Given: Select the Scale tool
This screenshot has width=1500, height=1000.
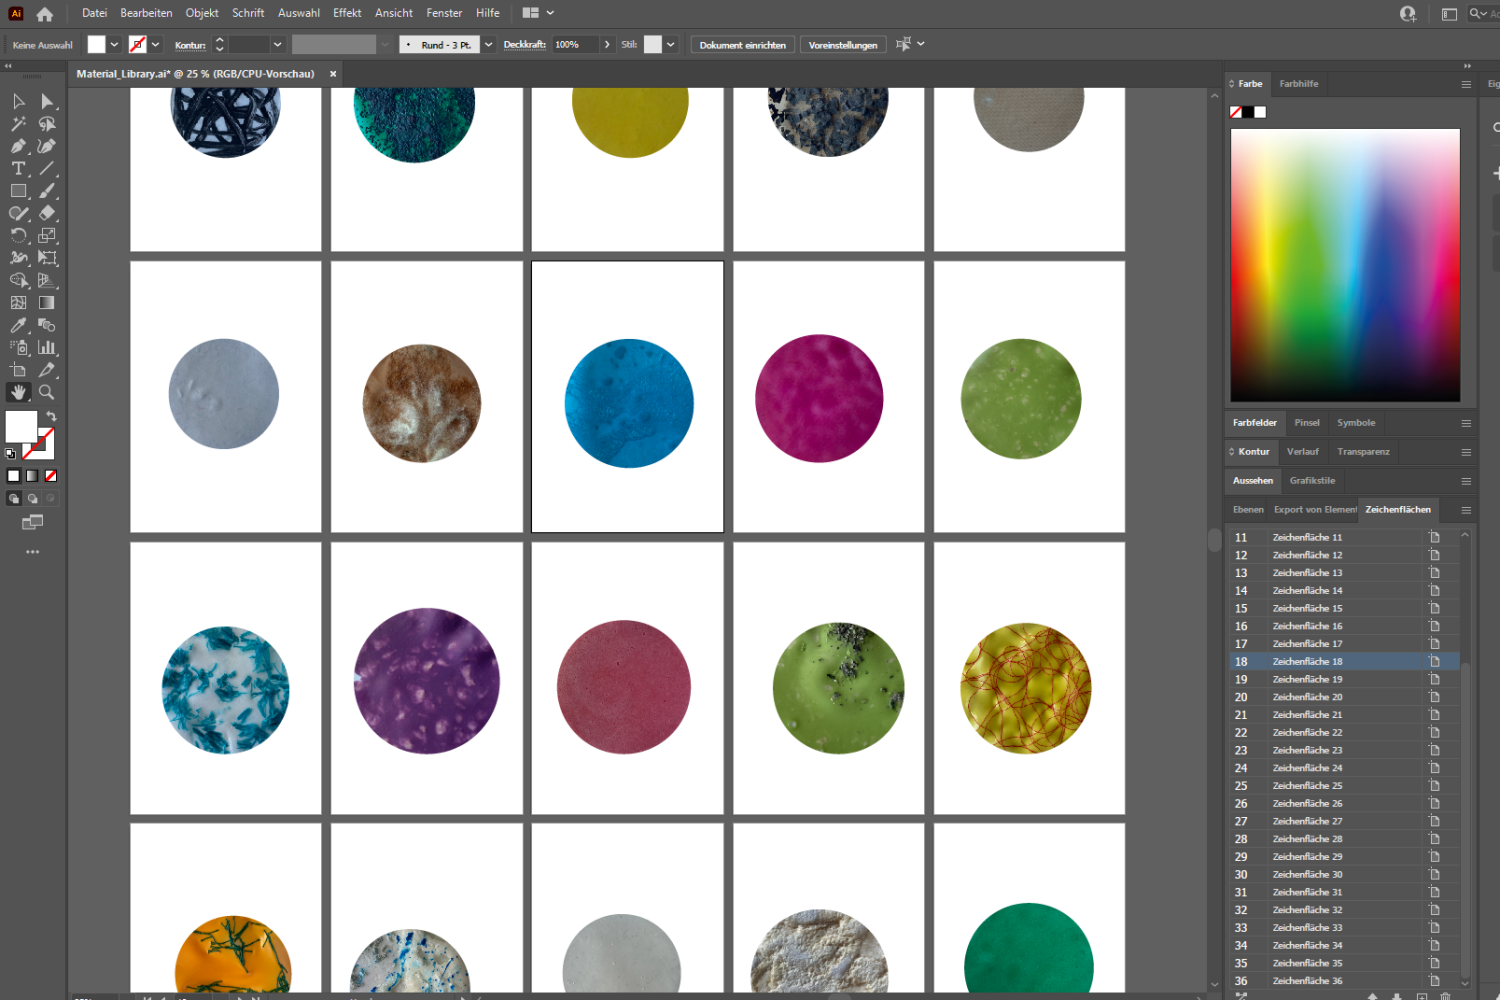Looking at the screenshot, I should (47, 236).
